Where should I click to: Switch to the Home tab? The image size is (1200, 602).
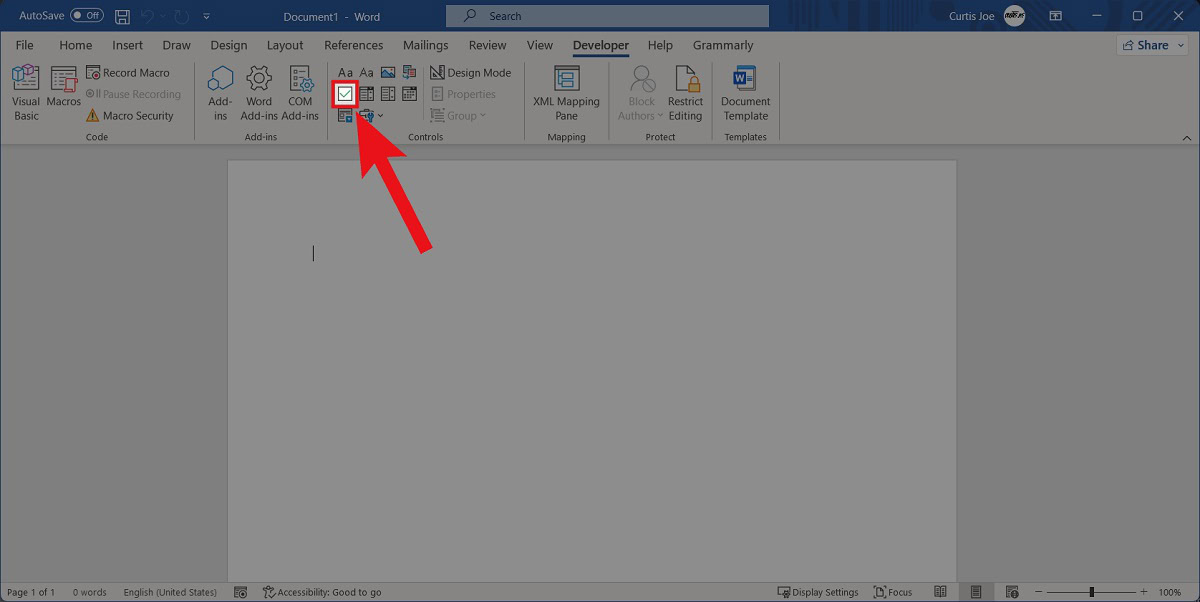(x=75, y=45)
